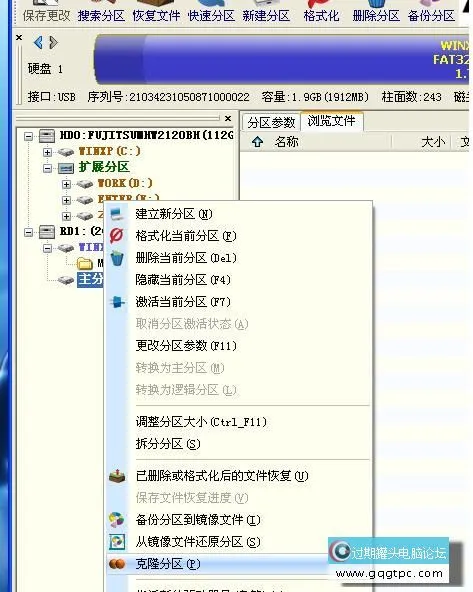The height and width of the screenshot is (592, 473).
Task: Click the HD0 hard disk icon
Action: tap(47, 136)
